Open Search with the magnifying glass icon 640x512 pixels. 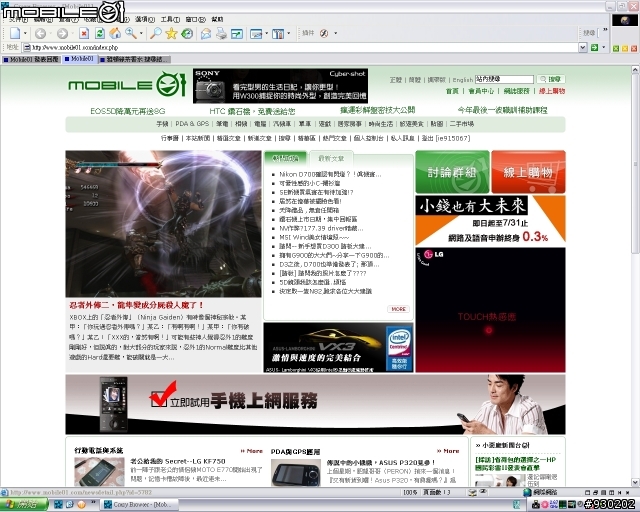pos(156,33)
